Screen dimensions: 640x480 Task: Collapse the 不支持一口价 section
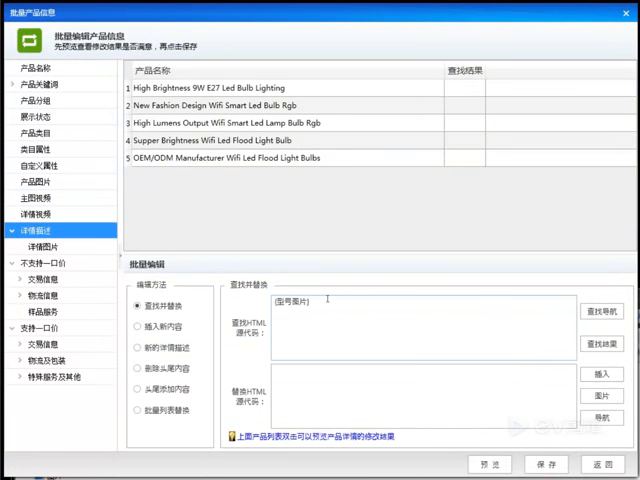coord(12,263)
